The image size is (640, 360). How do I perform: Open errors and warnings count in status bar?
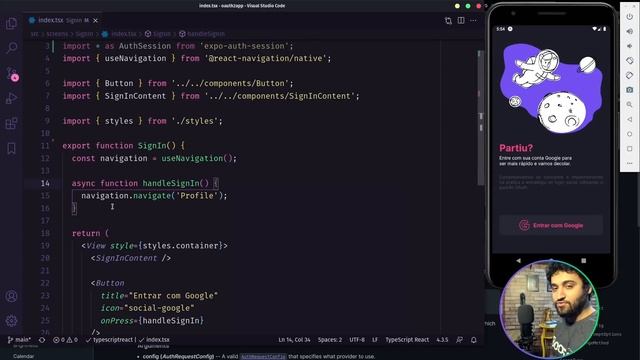(x=65, y=340)
